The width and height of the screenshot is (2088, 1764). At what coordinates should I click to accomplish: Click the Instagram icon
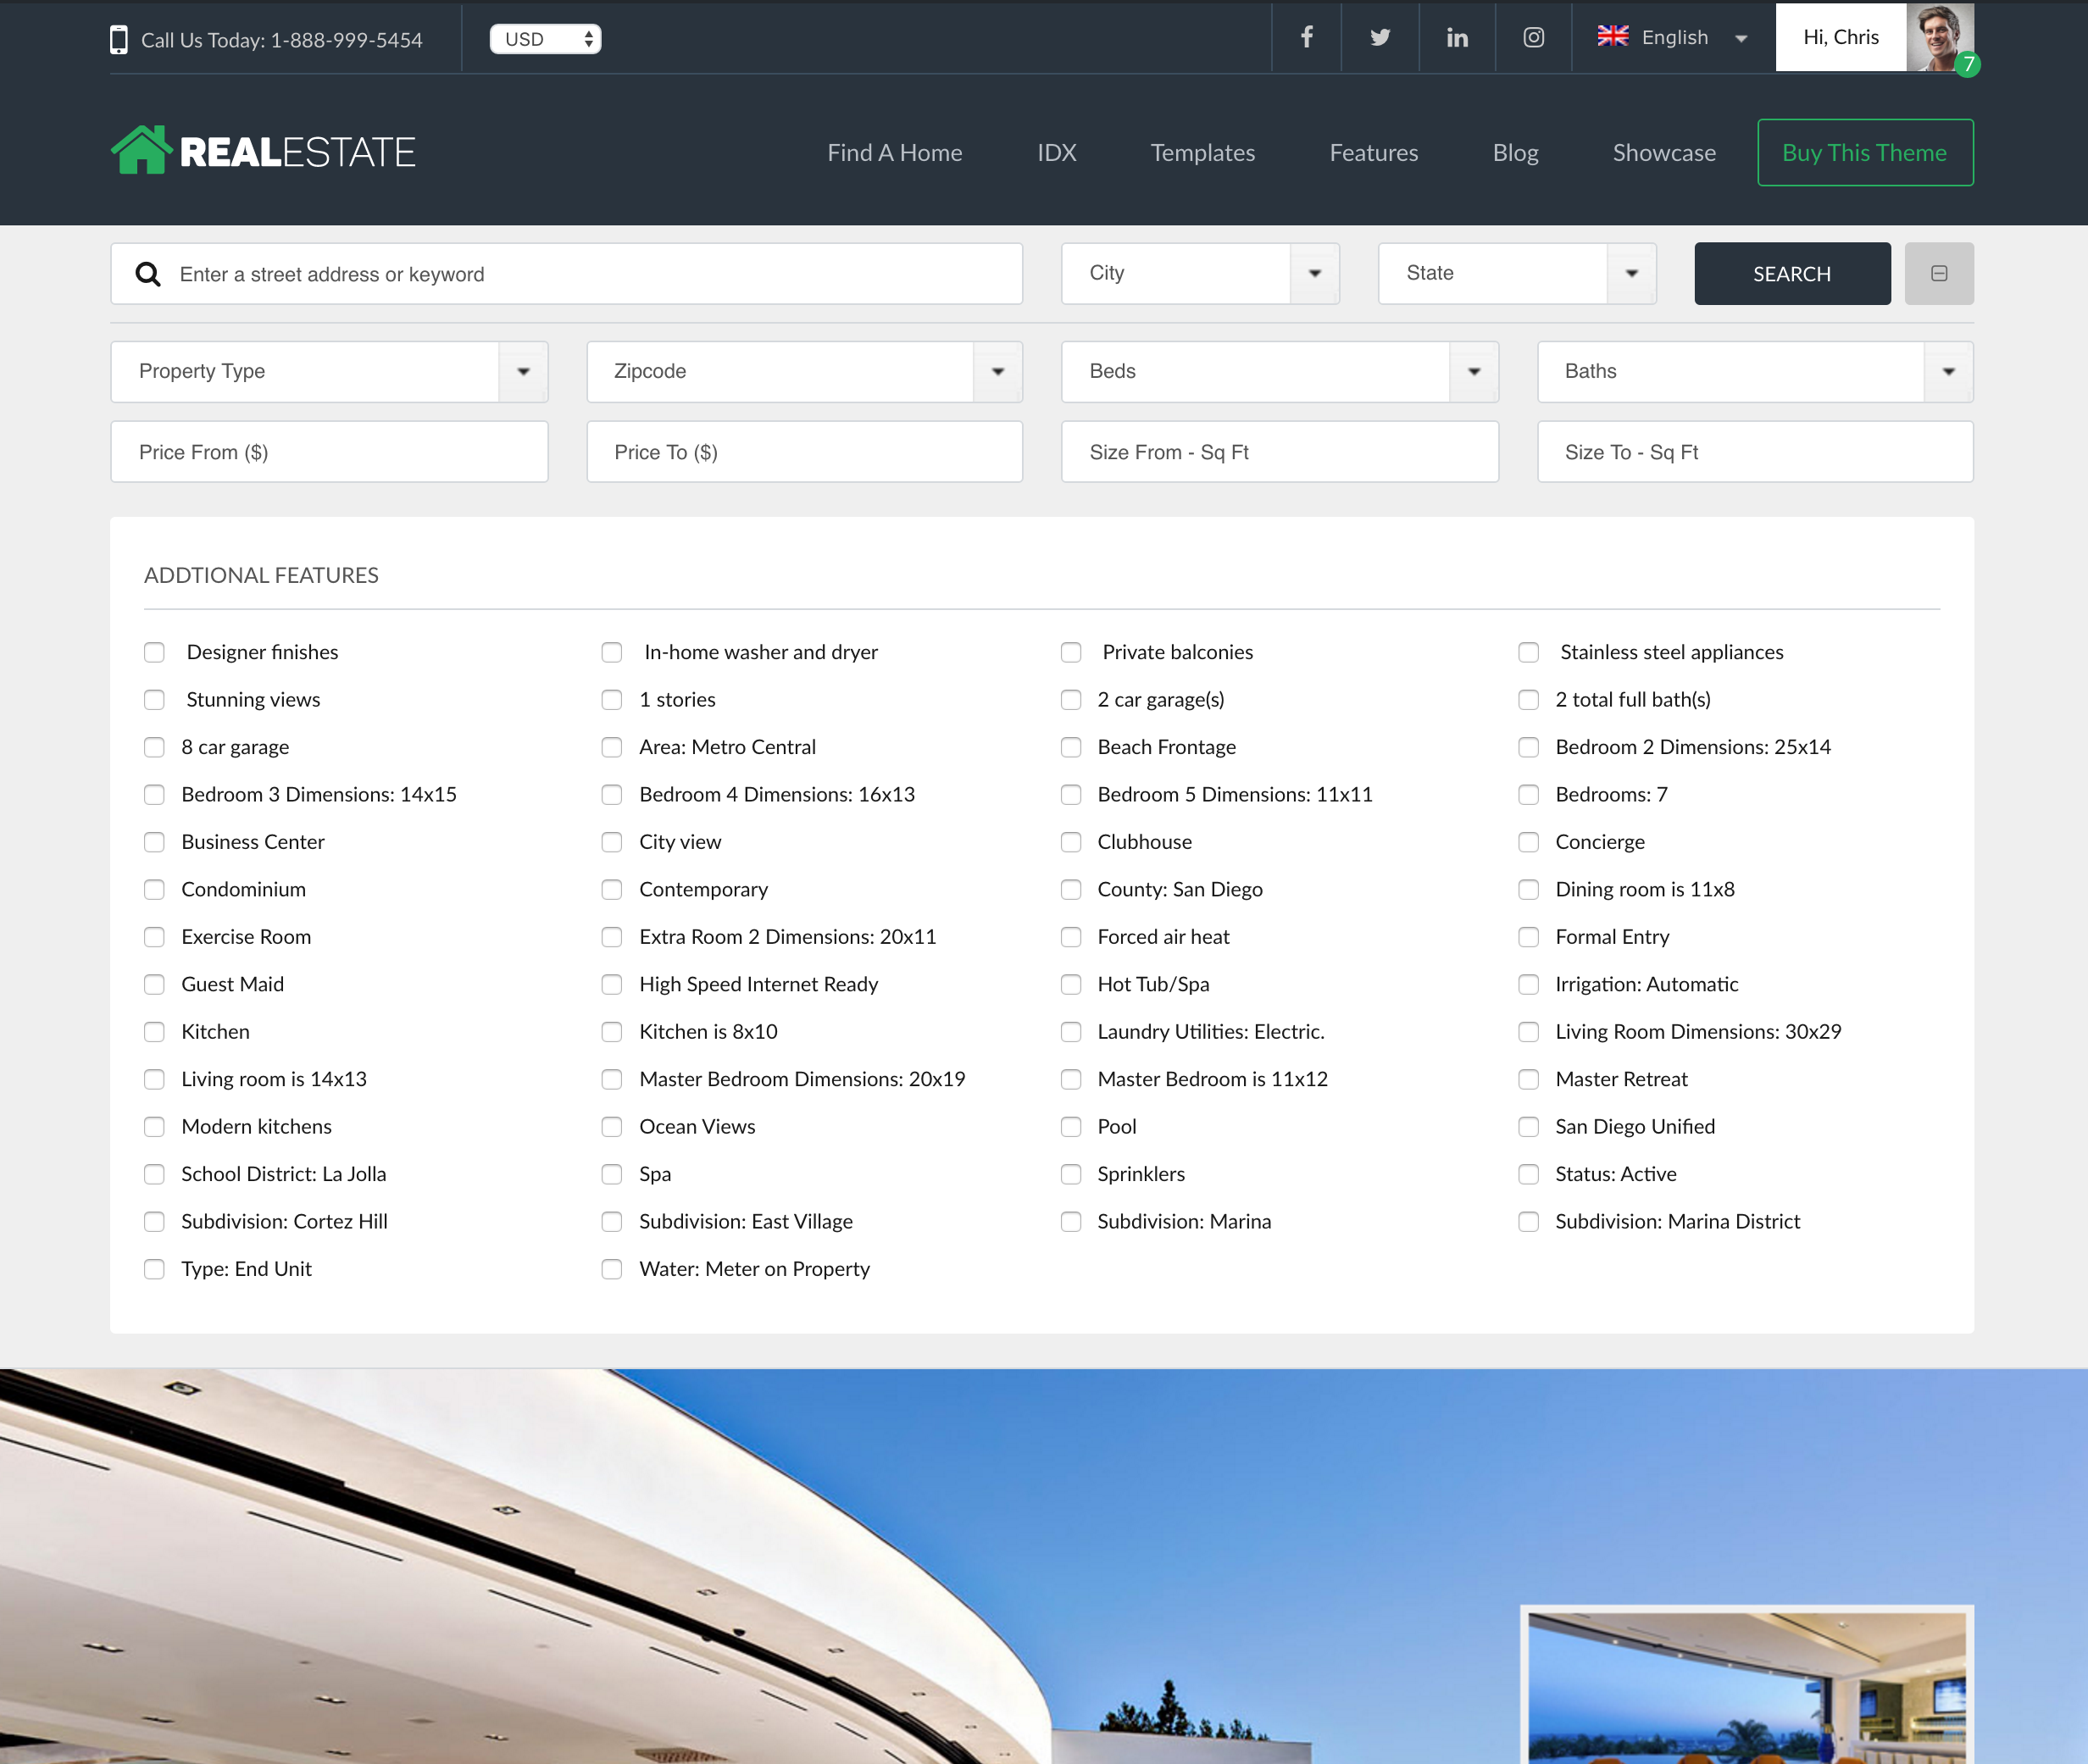(1533, 38)
